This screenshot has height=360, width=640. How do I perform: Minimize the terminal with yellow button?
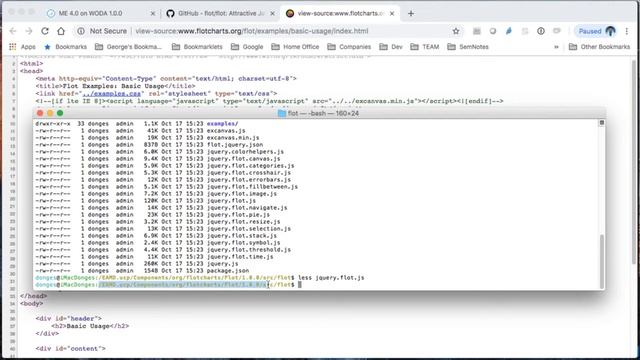(x=50, y=113)
